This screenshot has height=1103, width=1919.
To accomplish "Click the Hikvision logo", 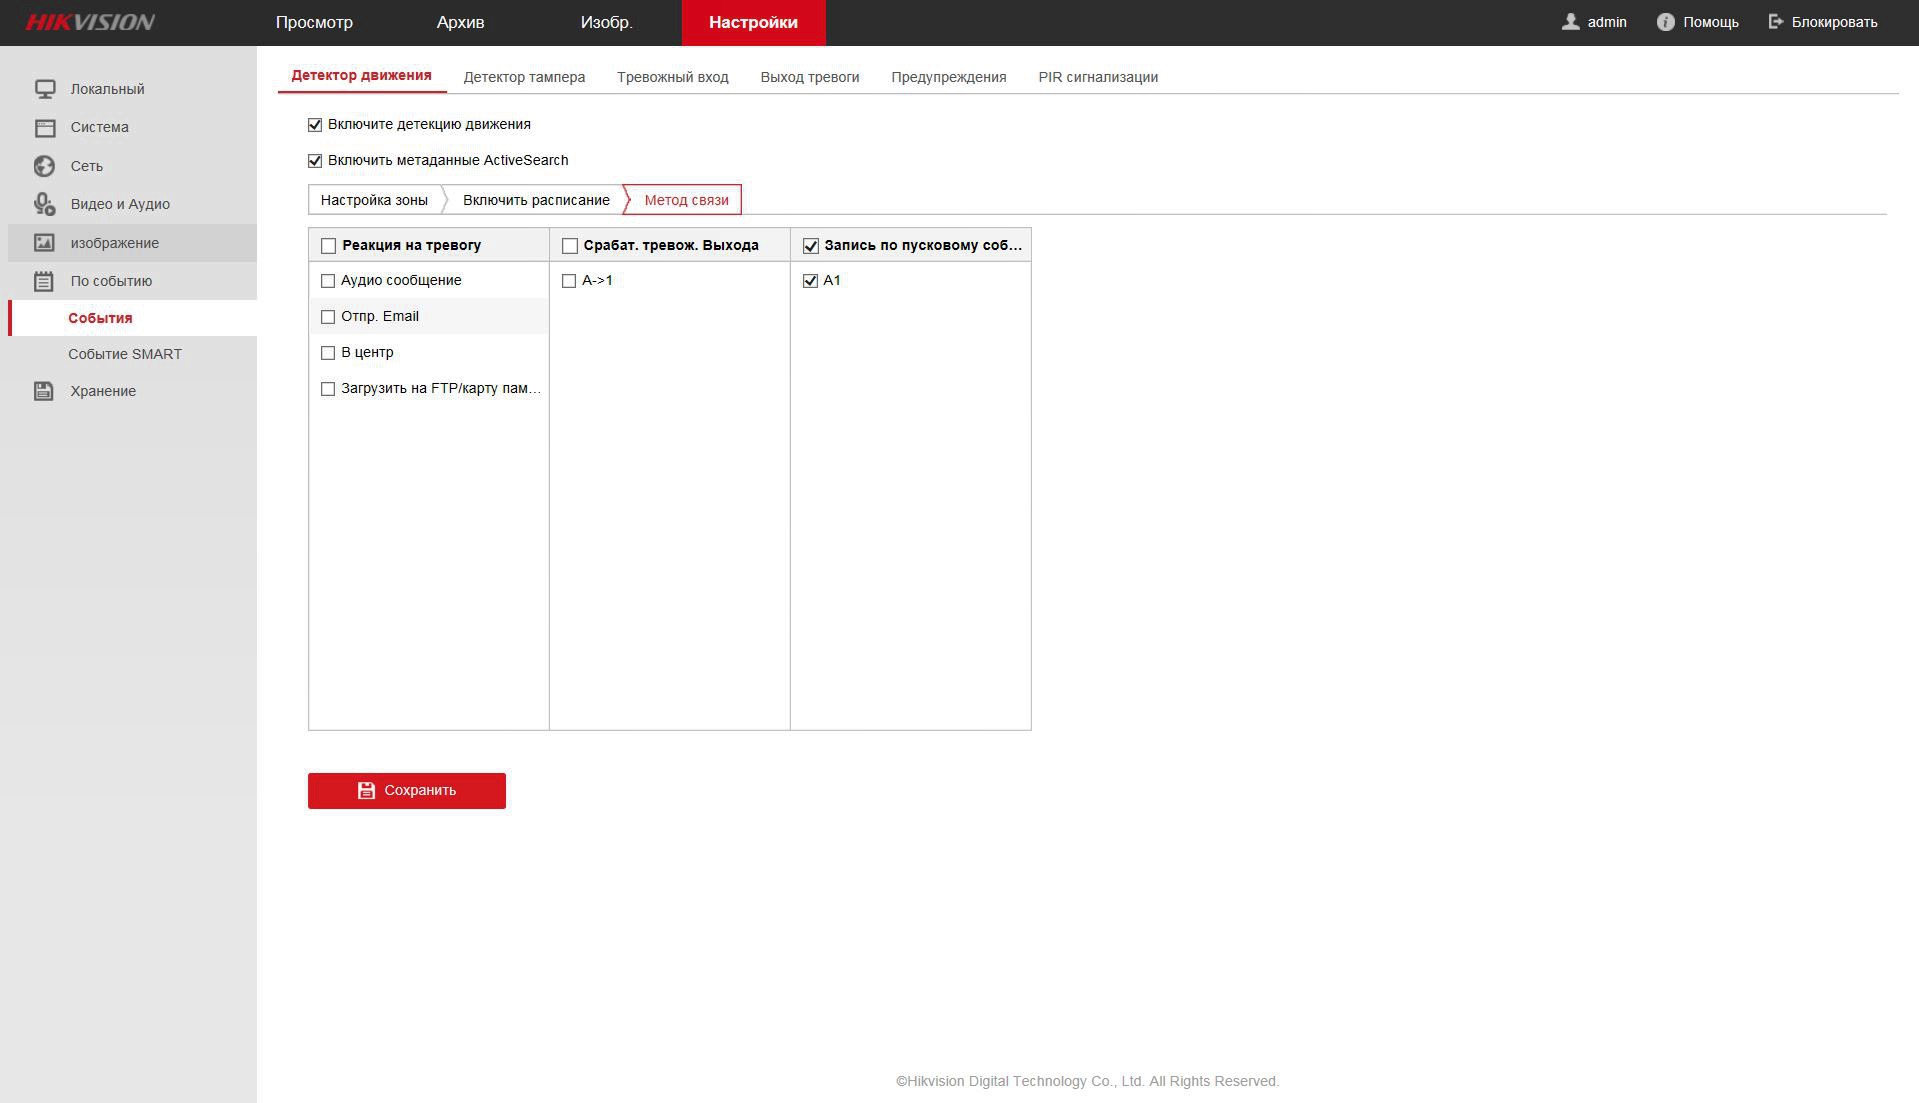I will (x=90, y=22).
